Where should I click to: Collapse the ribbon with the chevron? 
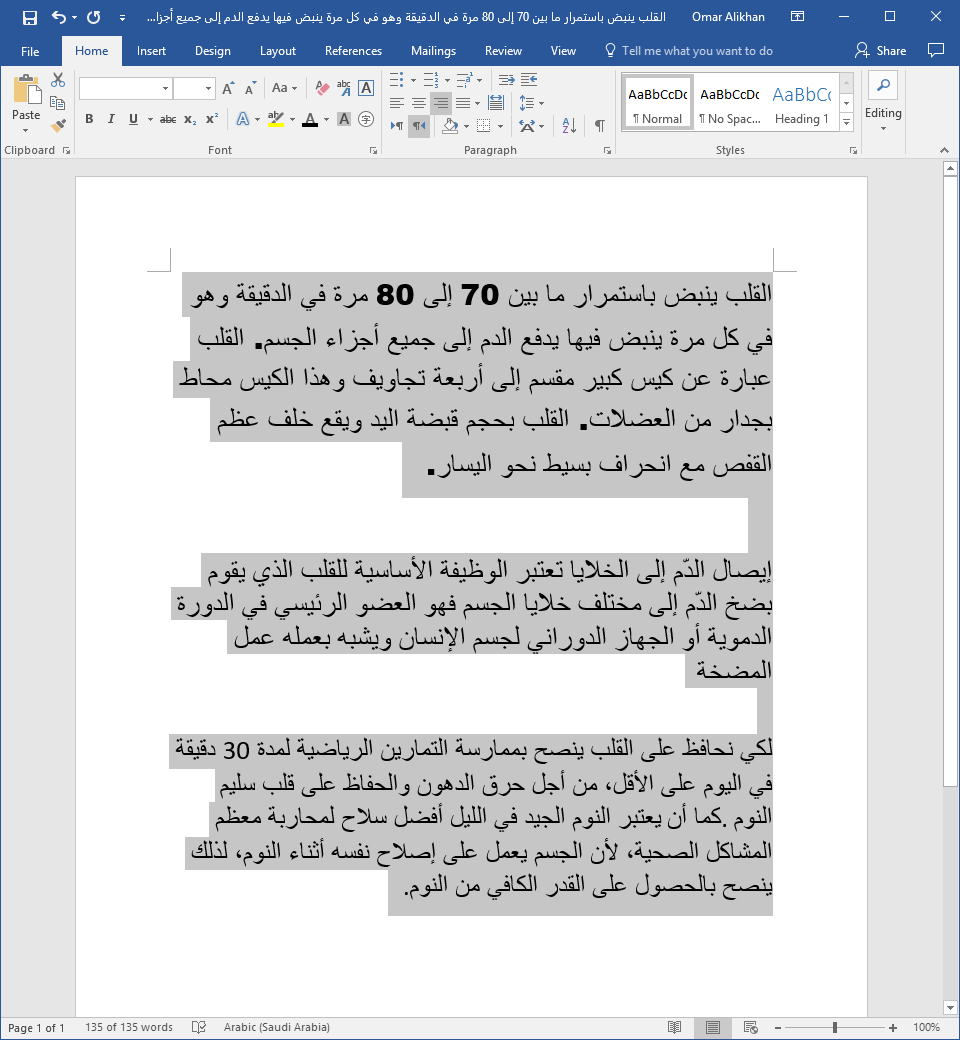point(945,151)
